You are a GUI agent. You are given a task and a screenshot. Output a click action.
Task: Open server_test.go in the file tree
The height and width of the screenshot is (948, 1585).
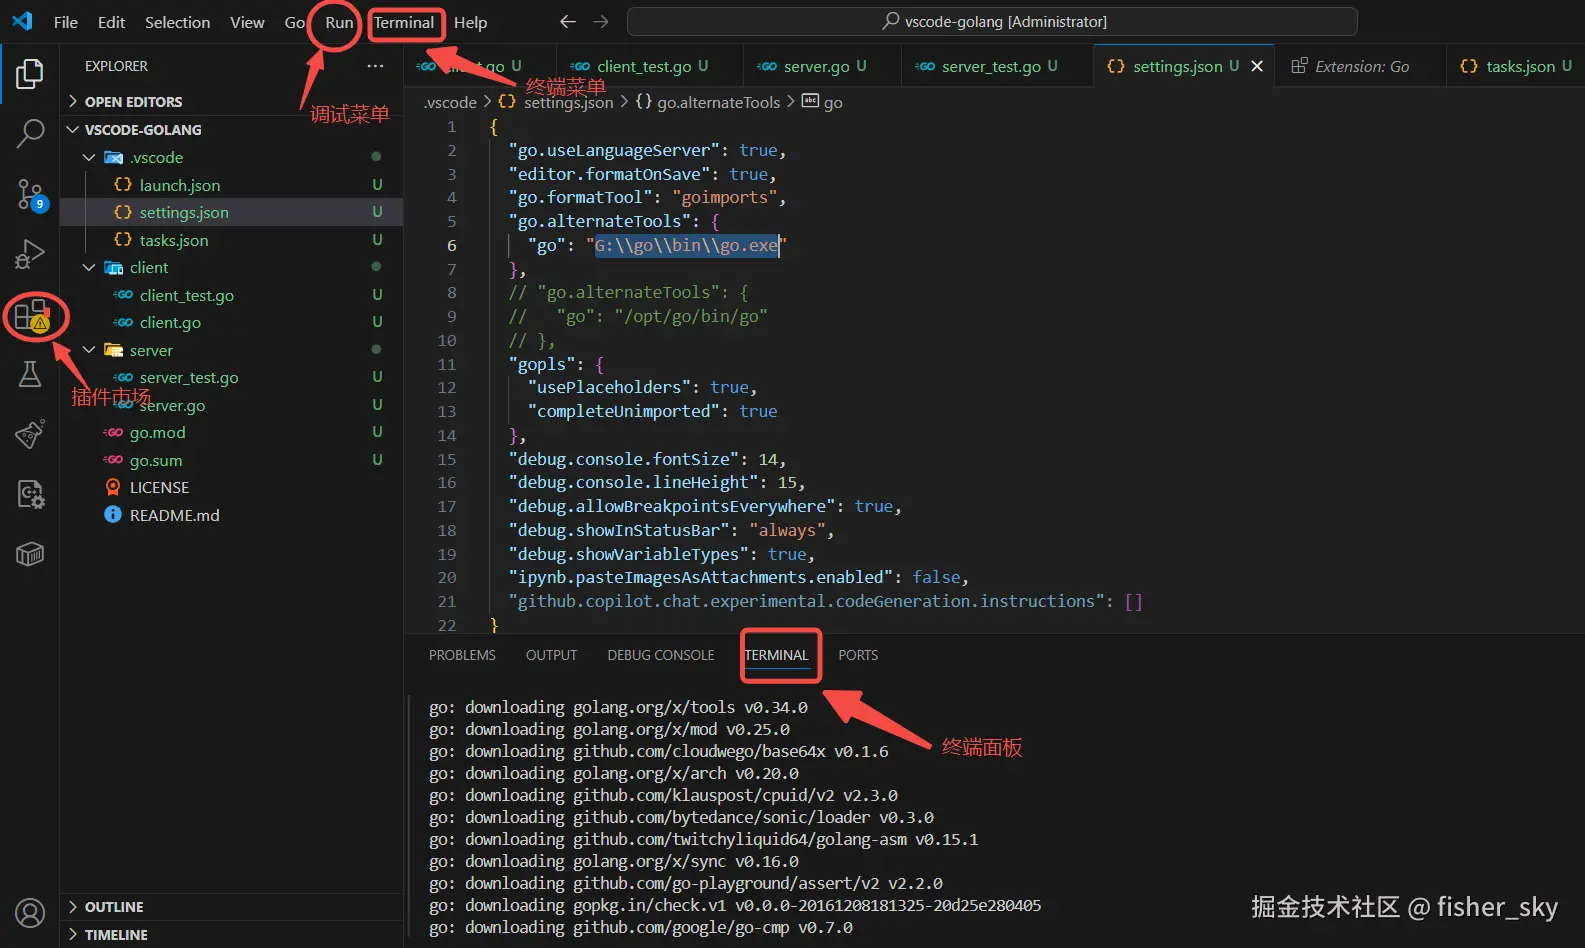coord(231,377)
